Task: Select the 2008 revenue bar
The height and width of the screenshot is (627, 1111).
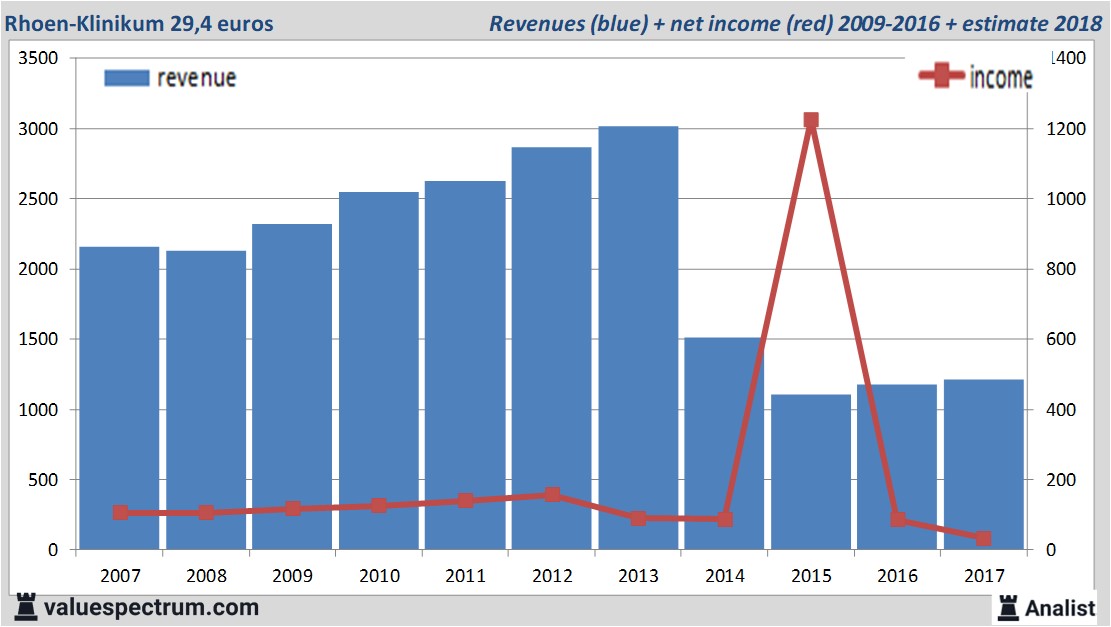Action: tap(206, 400)
